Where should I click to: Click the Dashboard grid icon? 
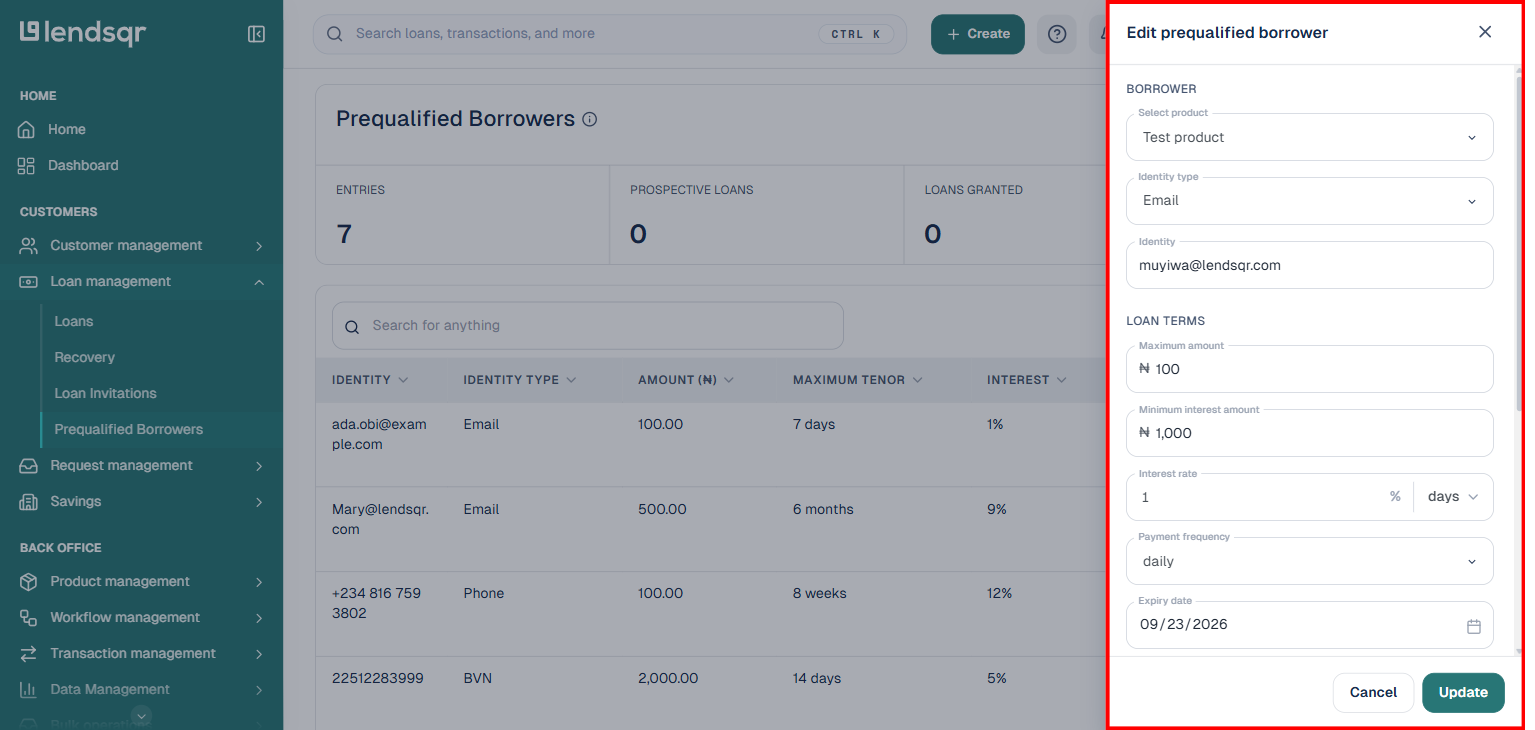click(27, 166)
